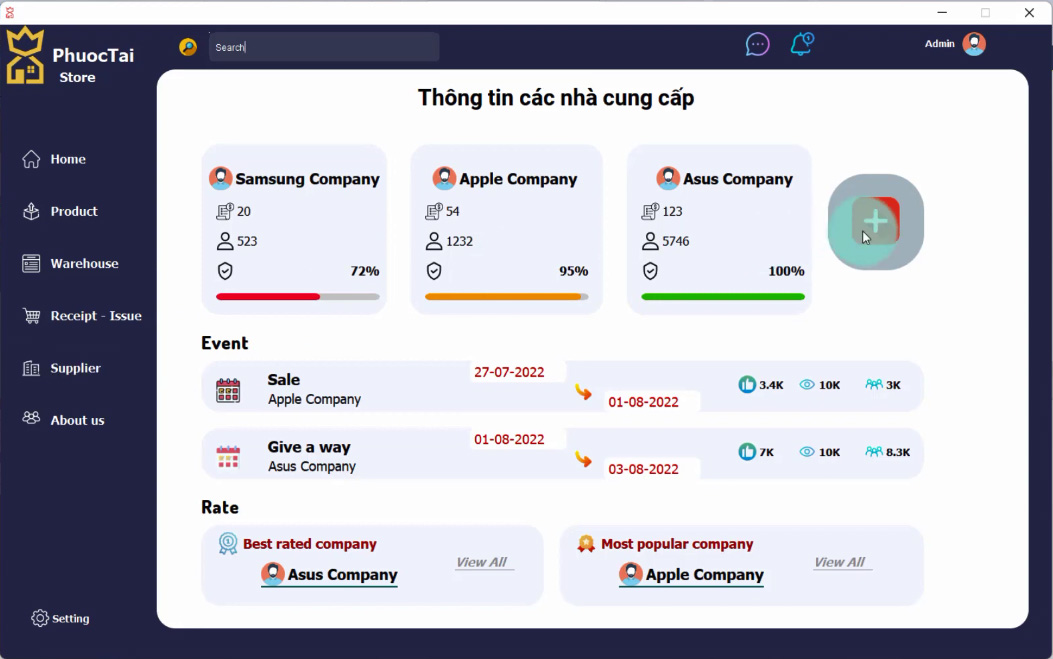1053x659 pixels.
Task: Open the Receipt - Issue menu item
Action: click(x=95, y=316)
